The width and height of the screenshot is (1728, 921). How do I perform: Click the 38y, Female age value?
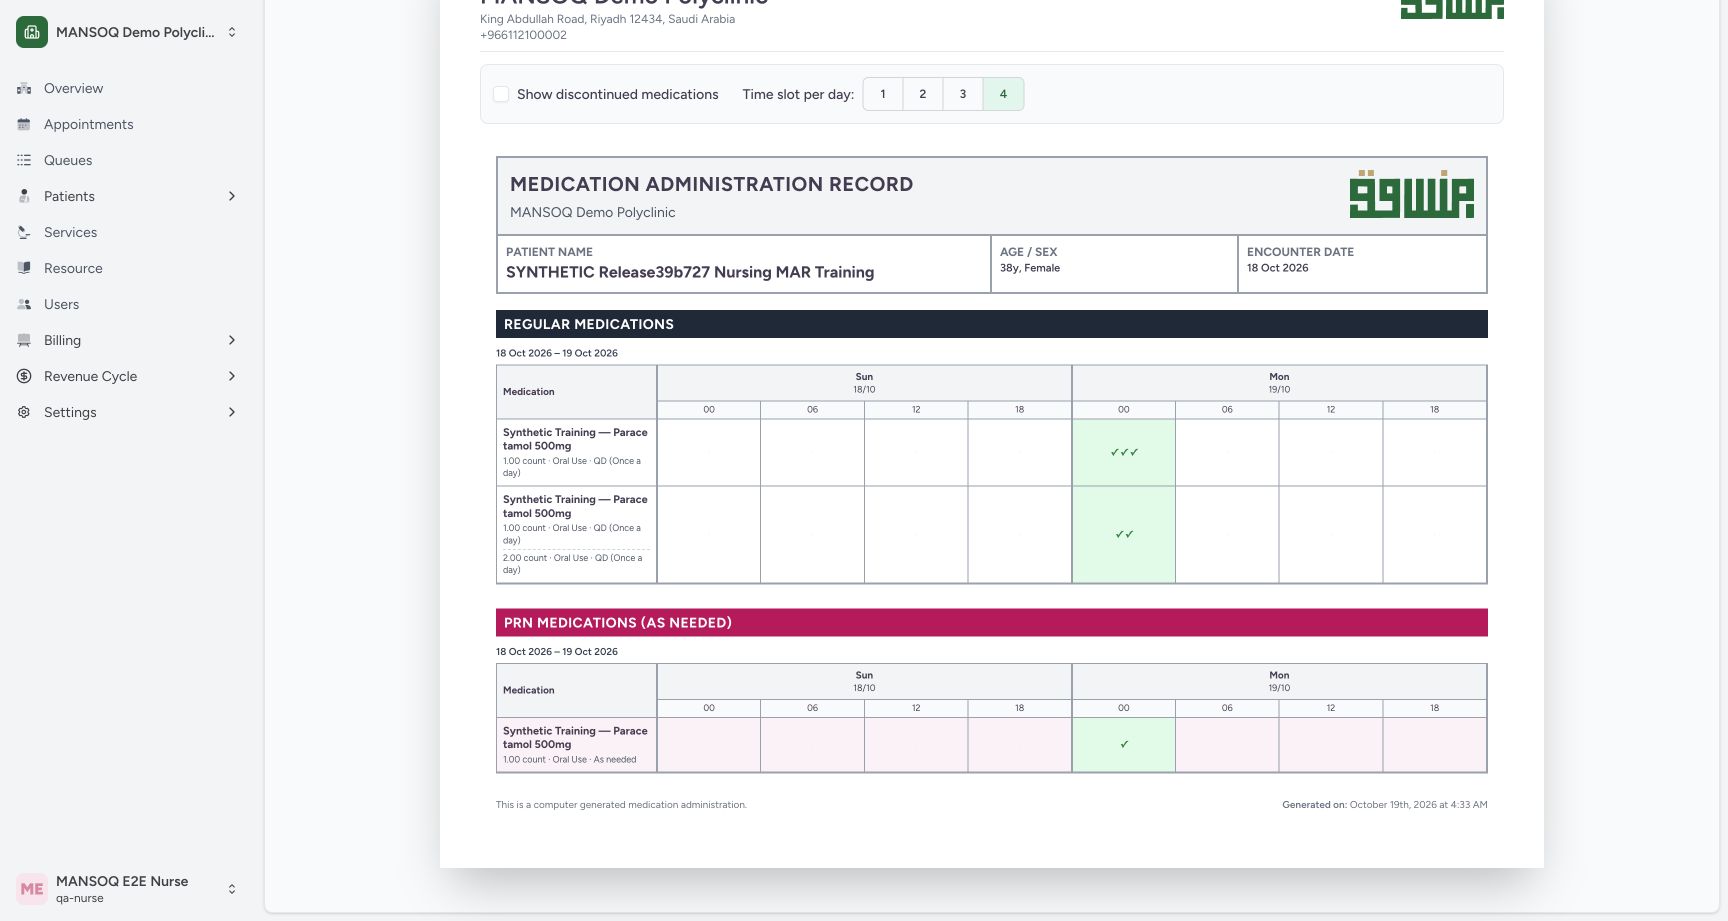point(1030,268)
